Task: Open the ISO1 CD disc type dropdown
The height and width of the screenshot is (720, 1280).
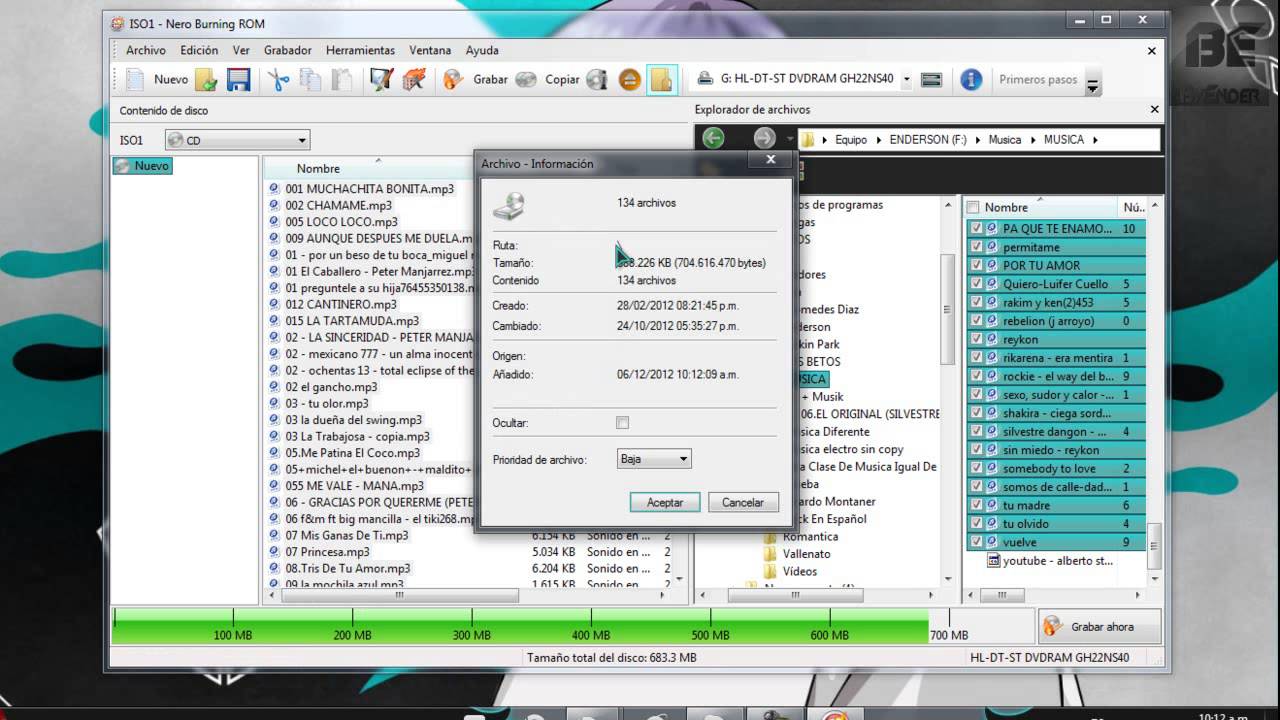Action: point(237,140)
